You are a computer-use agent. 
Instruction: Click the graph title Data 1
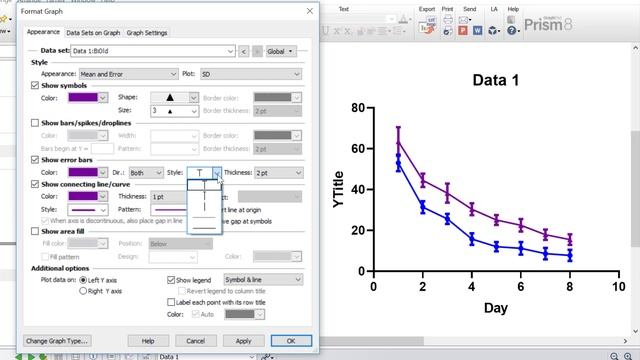point(496,80)
